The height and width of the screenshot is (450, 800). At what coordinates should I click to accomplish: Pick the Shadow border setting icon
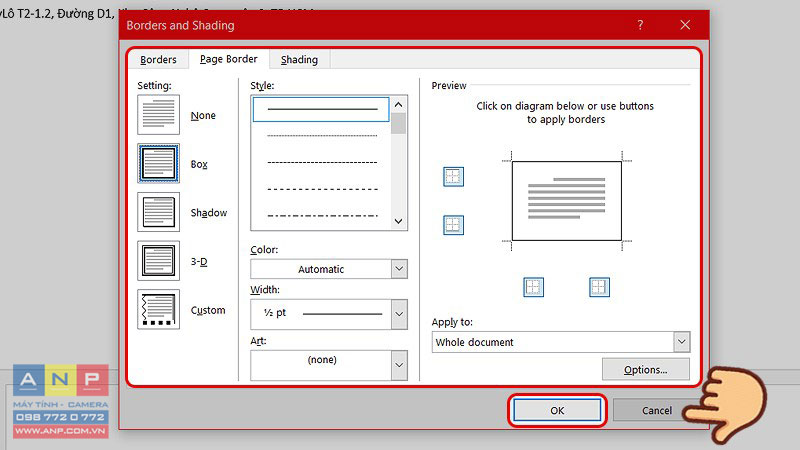click(x=158, y=212)
